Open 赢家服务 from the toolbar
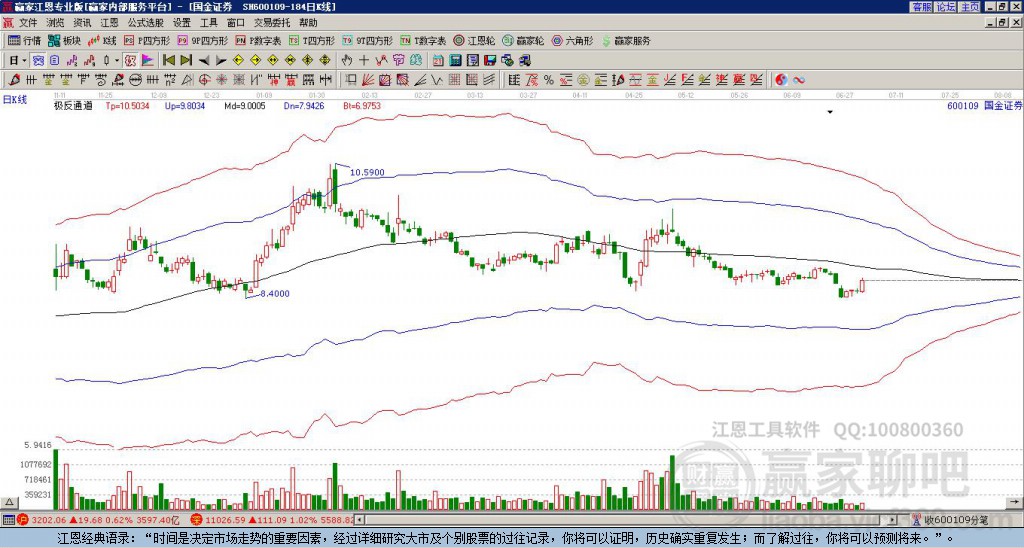1024x548 pixels. [626, 40]
